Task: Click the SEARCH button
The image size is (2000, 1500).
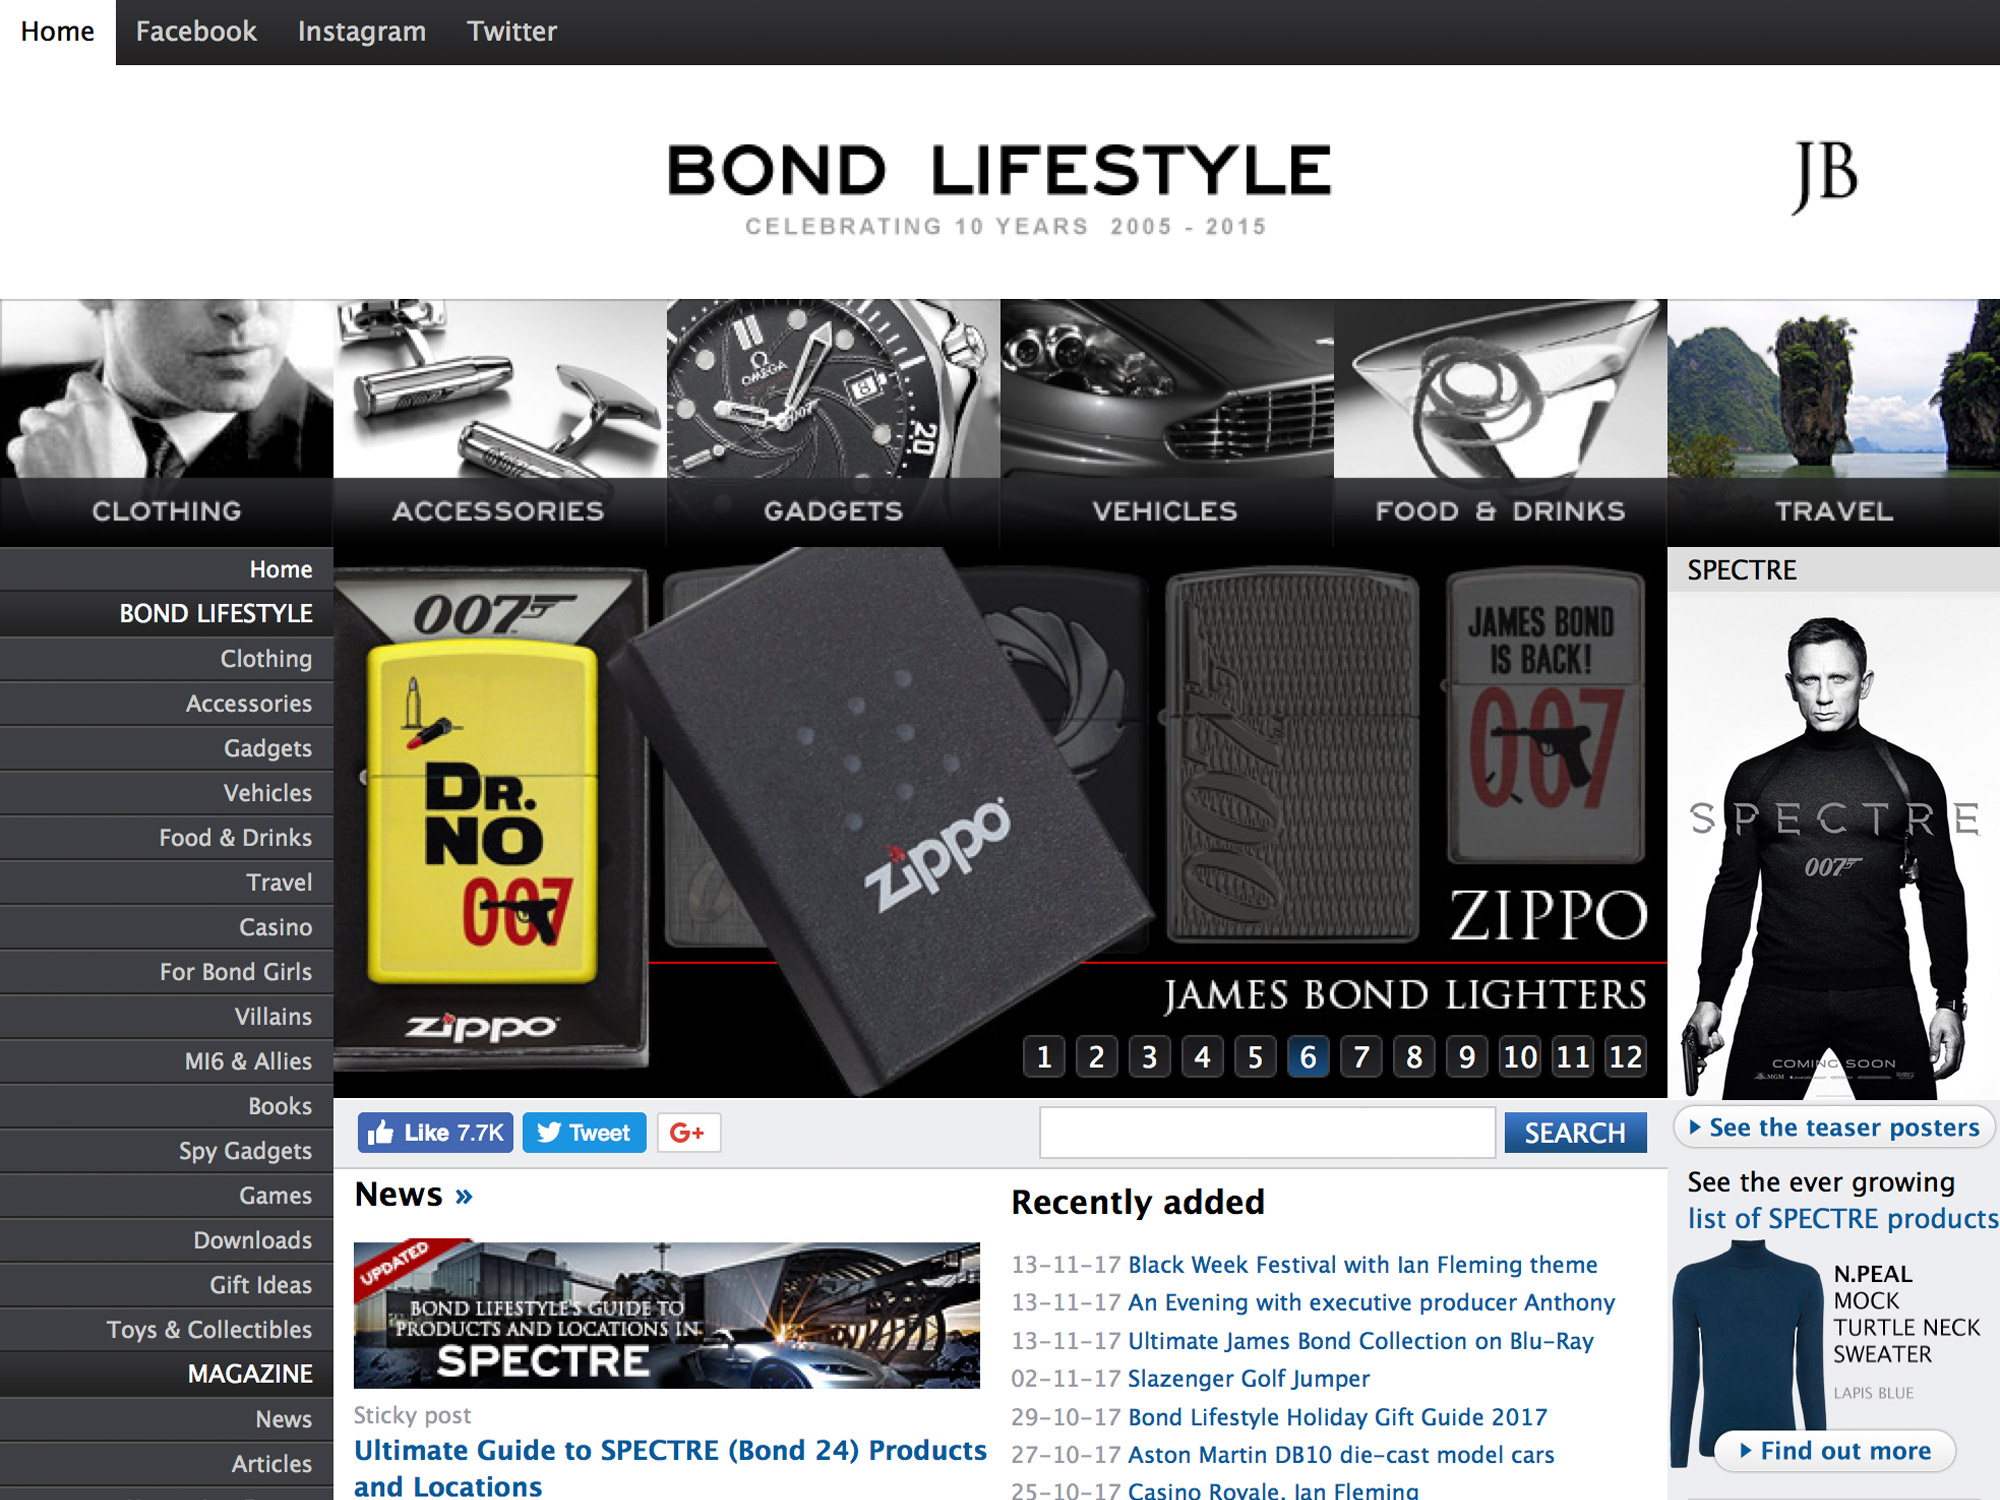Action: click(x=1575, y=1133)
